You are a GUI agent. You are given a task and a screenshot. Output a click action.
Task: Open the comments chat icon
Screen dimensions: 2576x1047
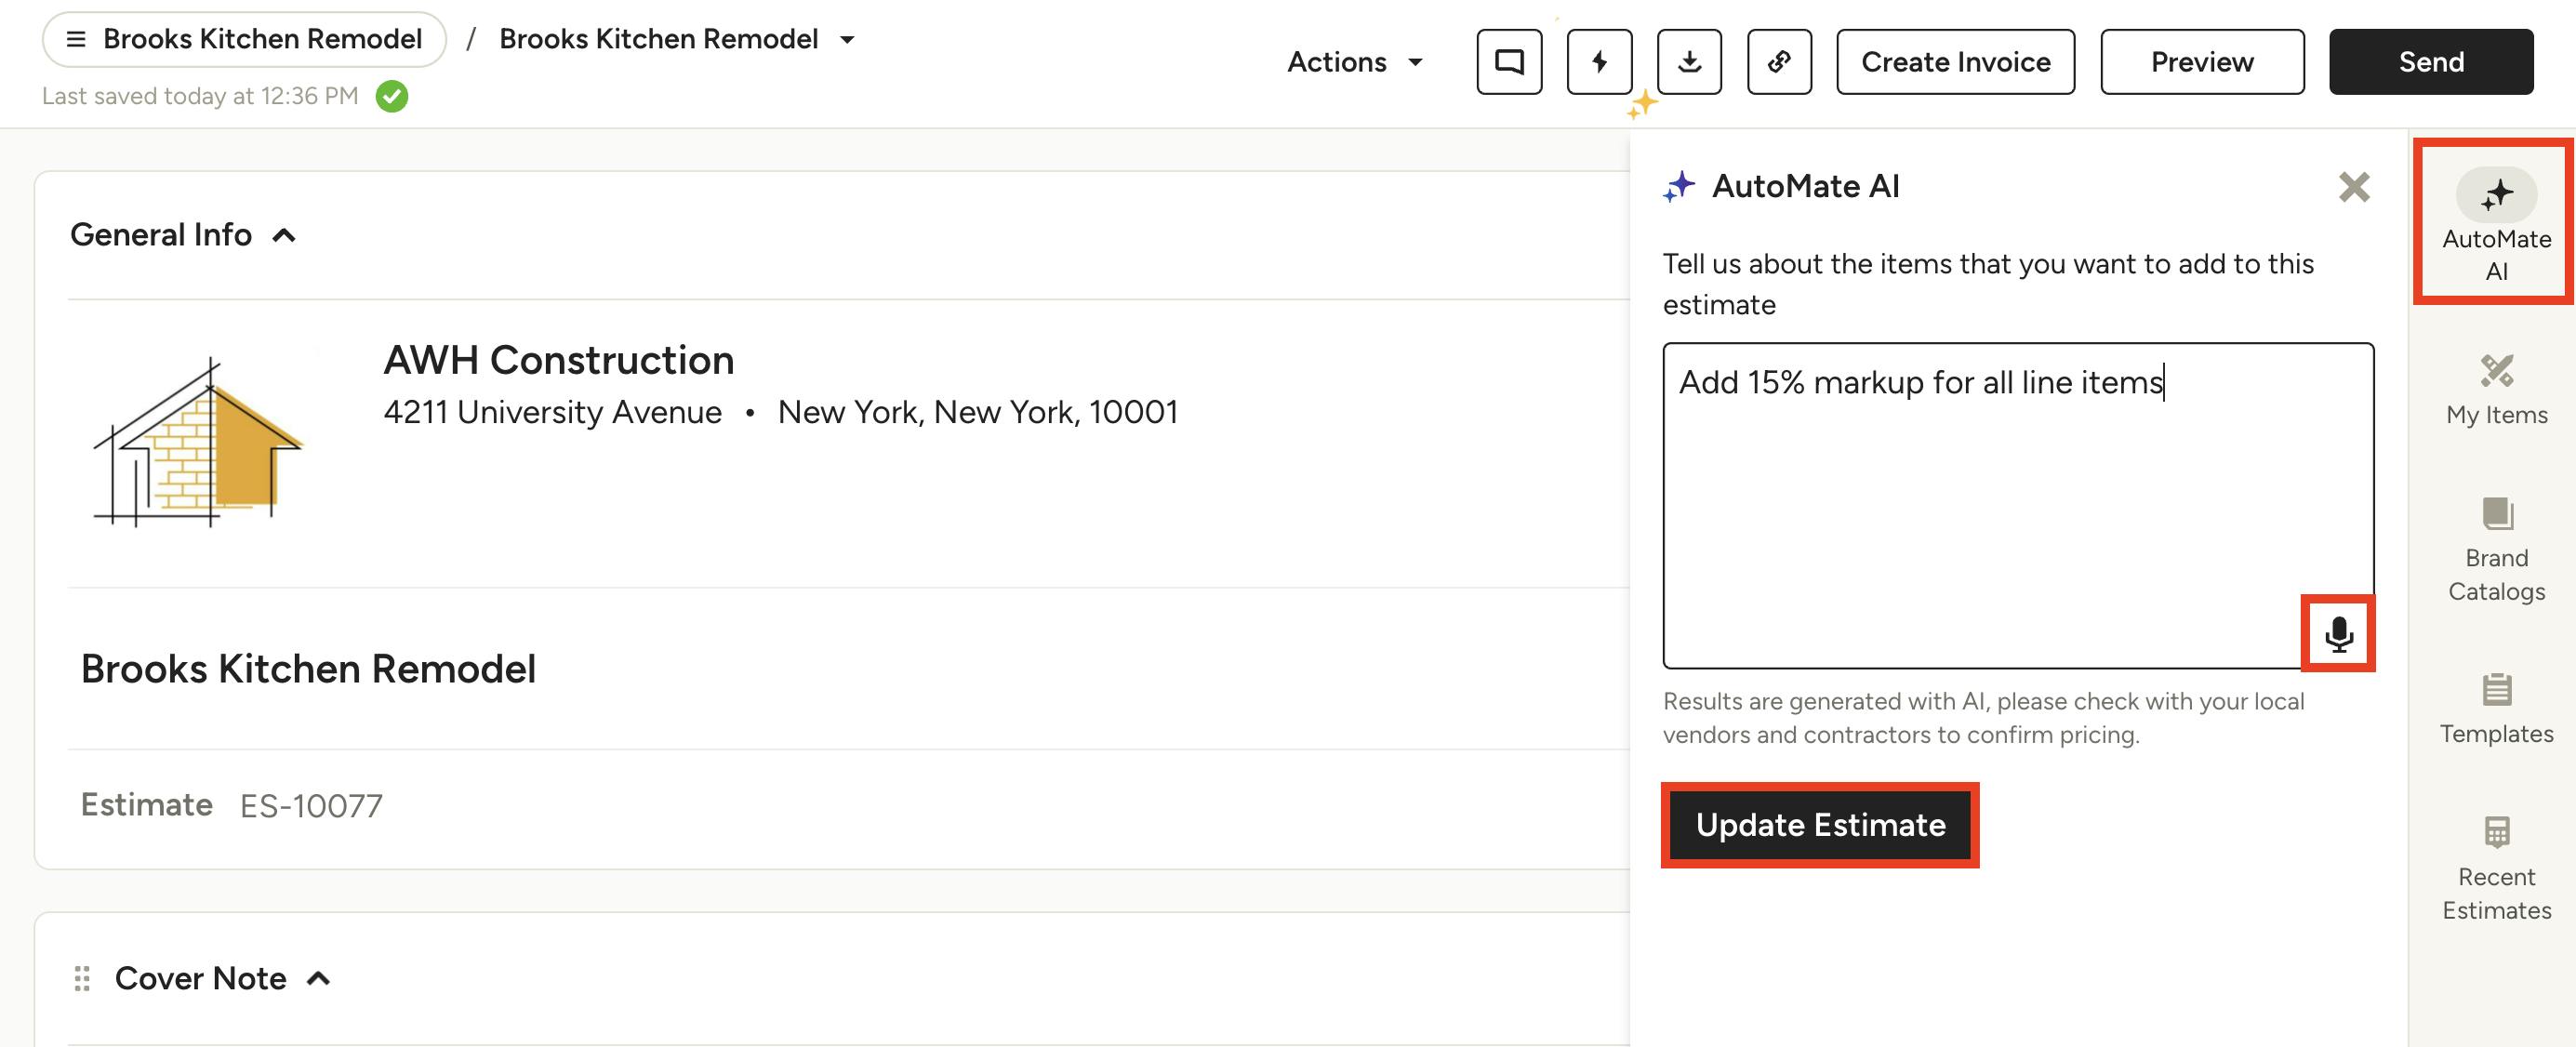1509,62
